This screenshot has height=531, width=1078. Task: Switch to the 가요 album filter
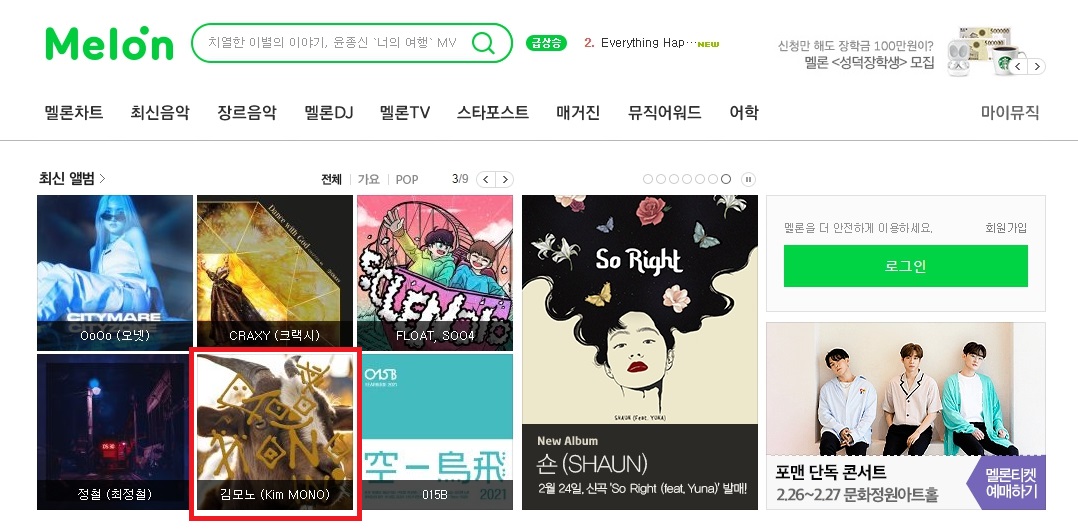pos(369,180)
